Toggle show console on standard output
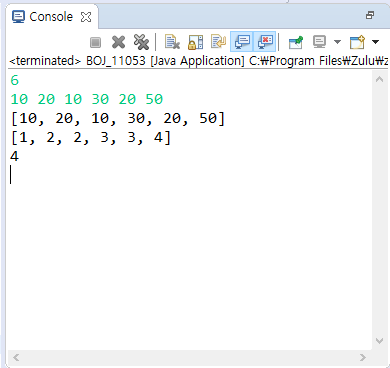 [x=242, y=42]
